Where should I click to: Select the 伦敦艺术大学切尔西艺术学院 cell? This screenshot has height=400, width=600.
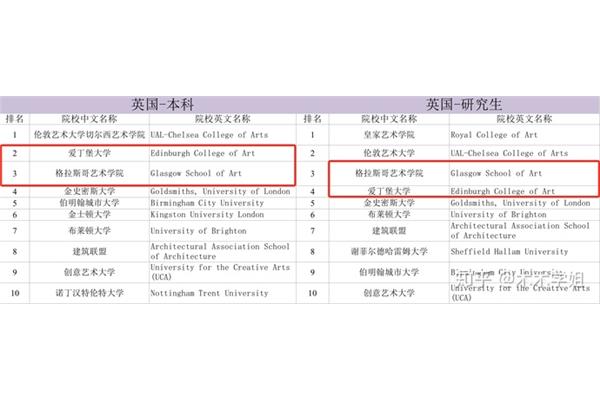coord(89,135)
